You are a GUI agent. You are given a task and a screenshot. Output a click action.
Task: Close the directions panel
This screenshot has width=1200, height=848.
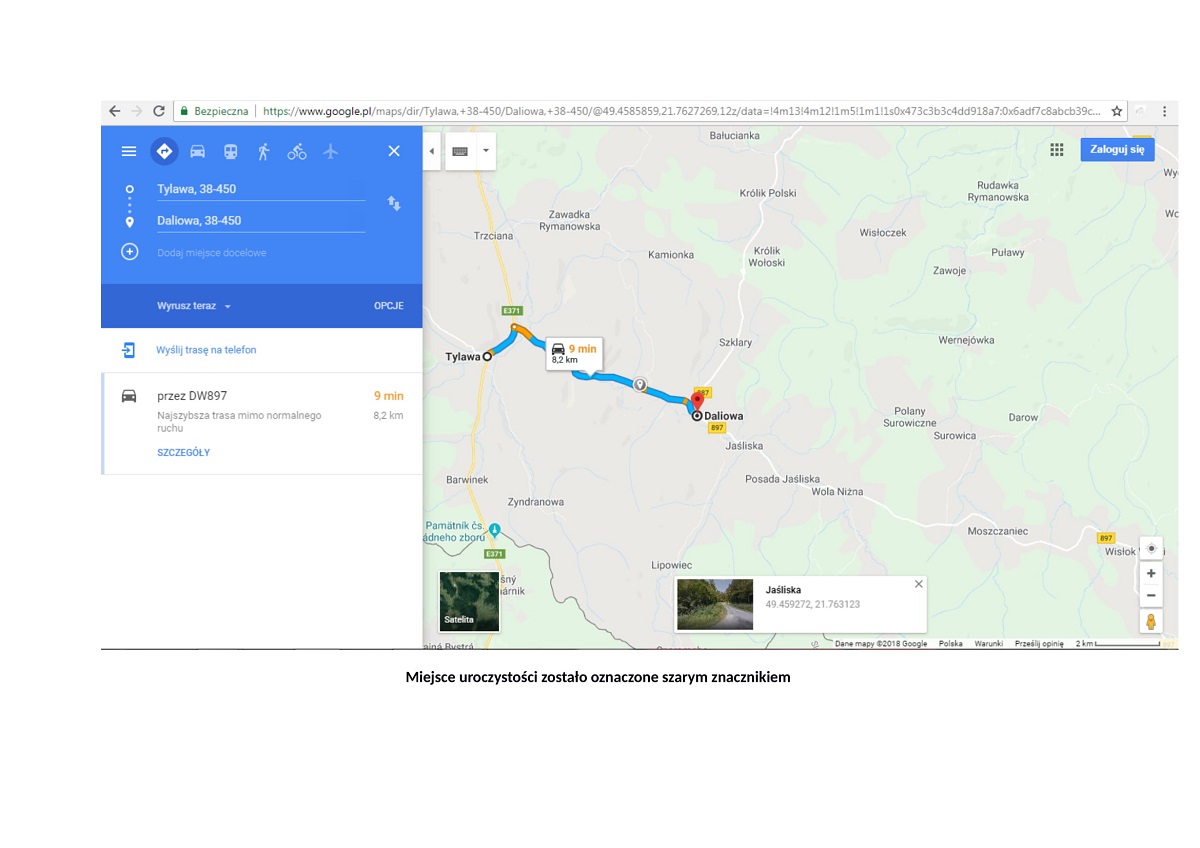click(394, 151)
